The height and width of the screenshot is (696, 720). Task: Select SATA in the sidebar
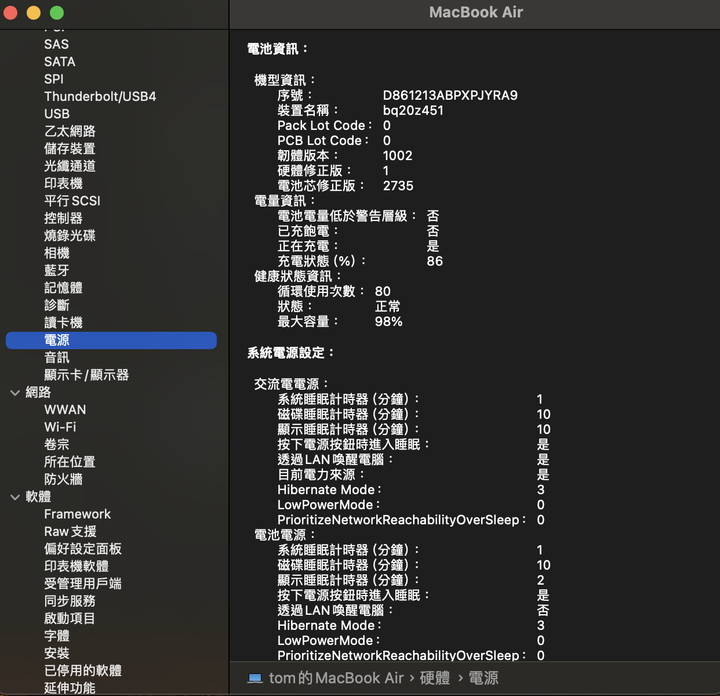60,62
